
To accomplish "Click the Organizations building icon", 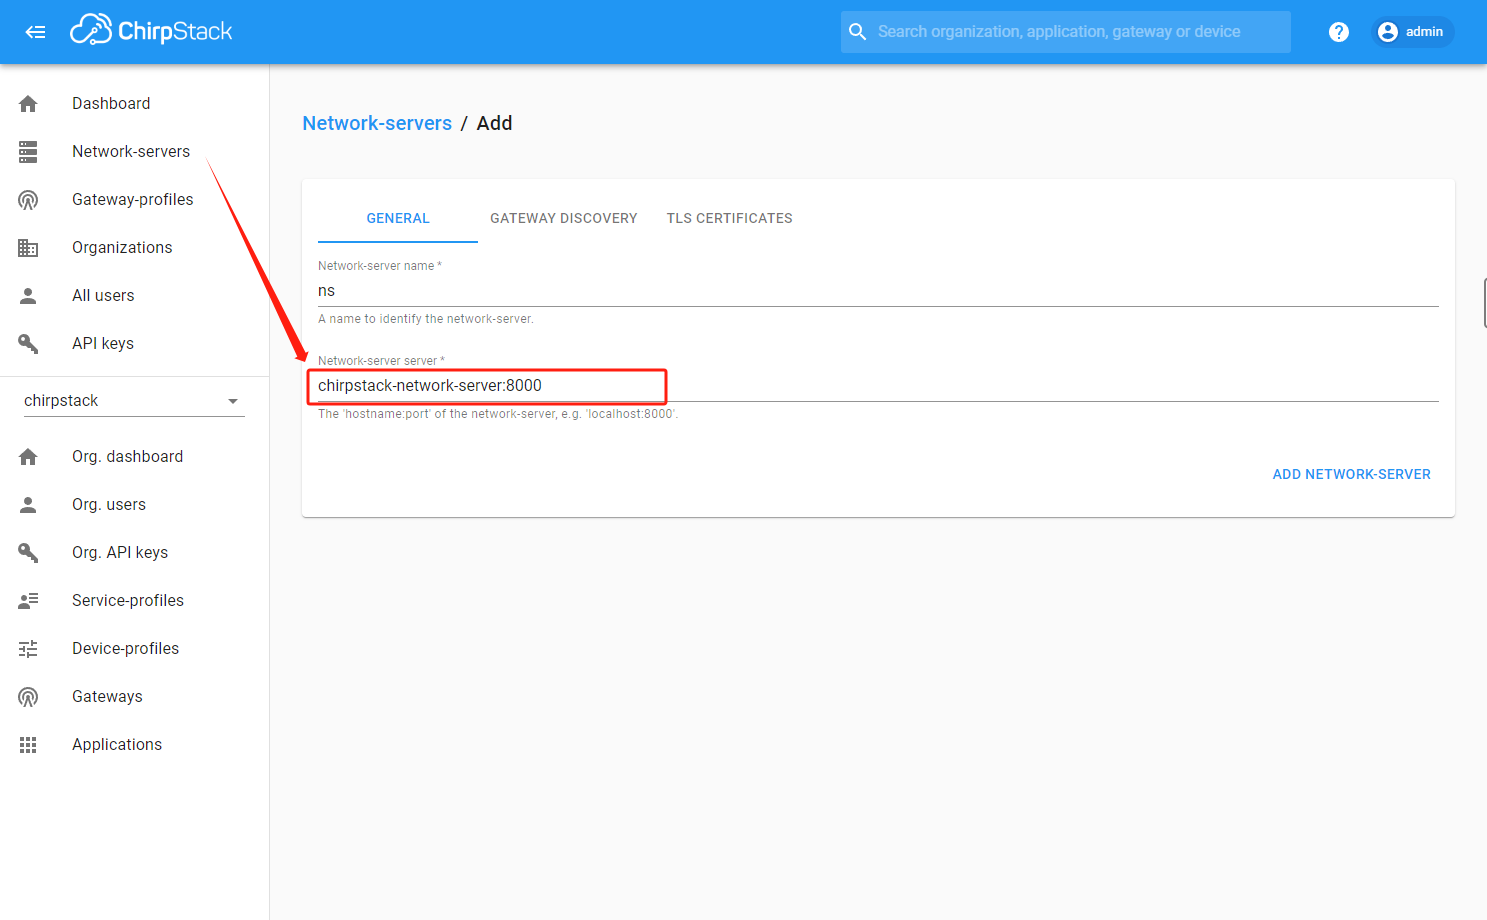I will point(28,248).
